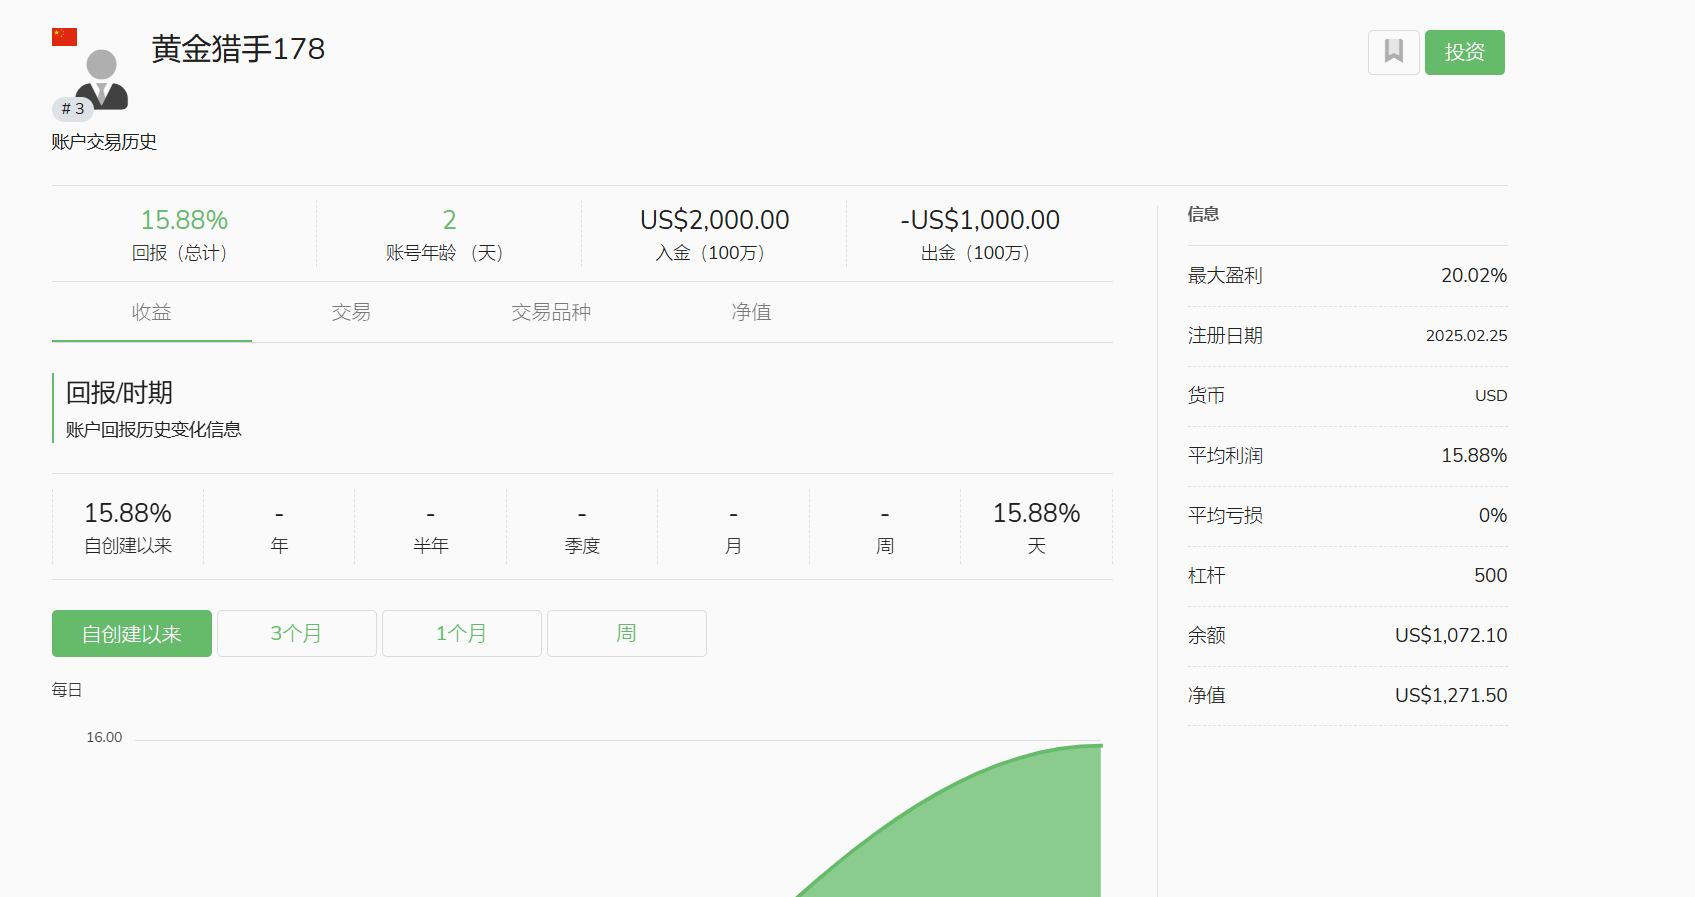This screenshot has width=1695, height=897.
Task: Open the trader avatar picture
Action: tap(102, 80)
